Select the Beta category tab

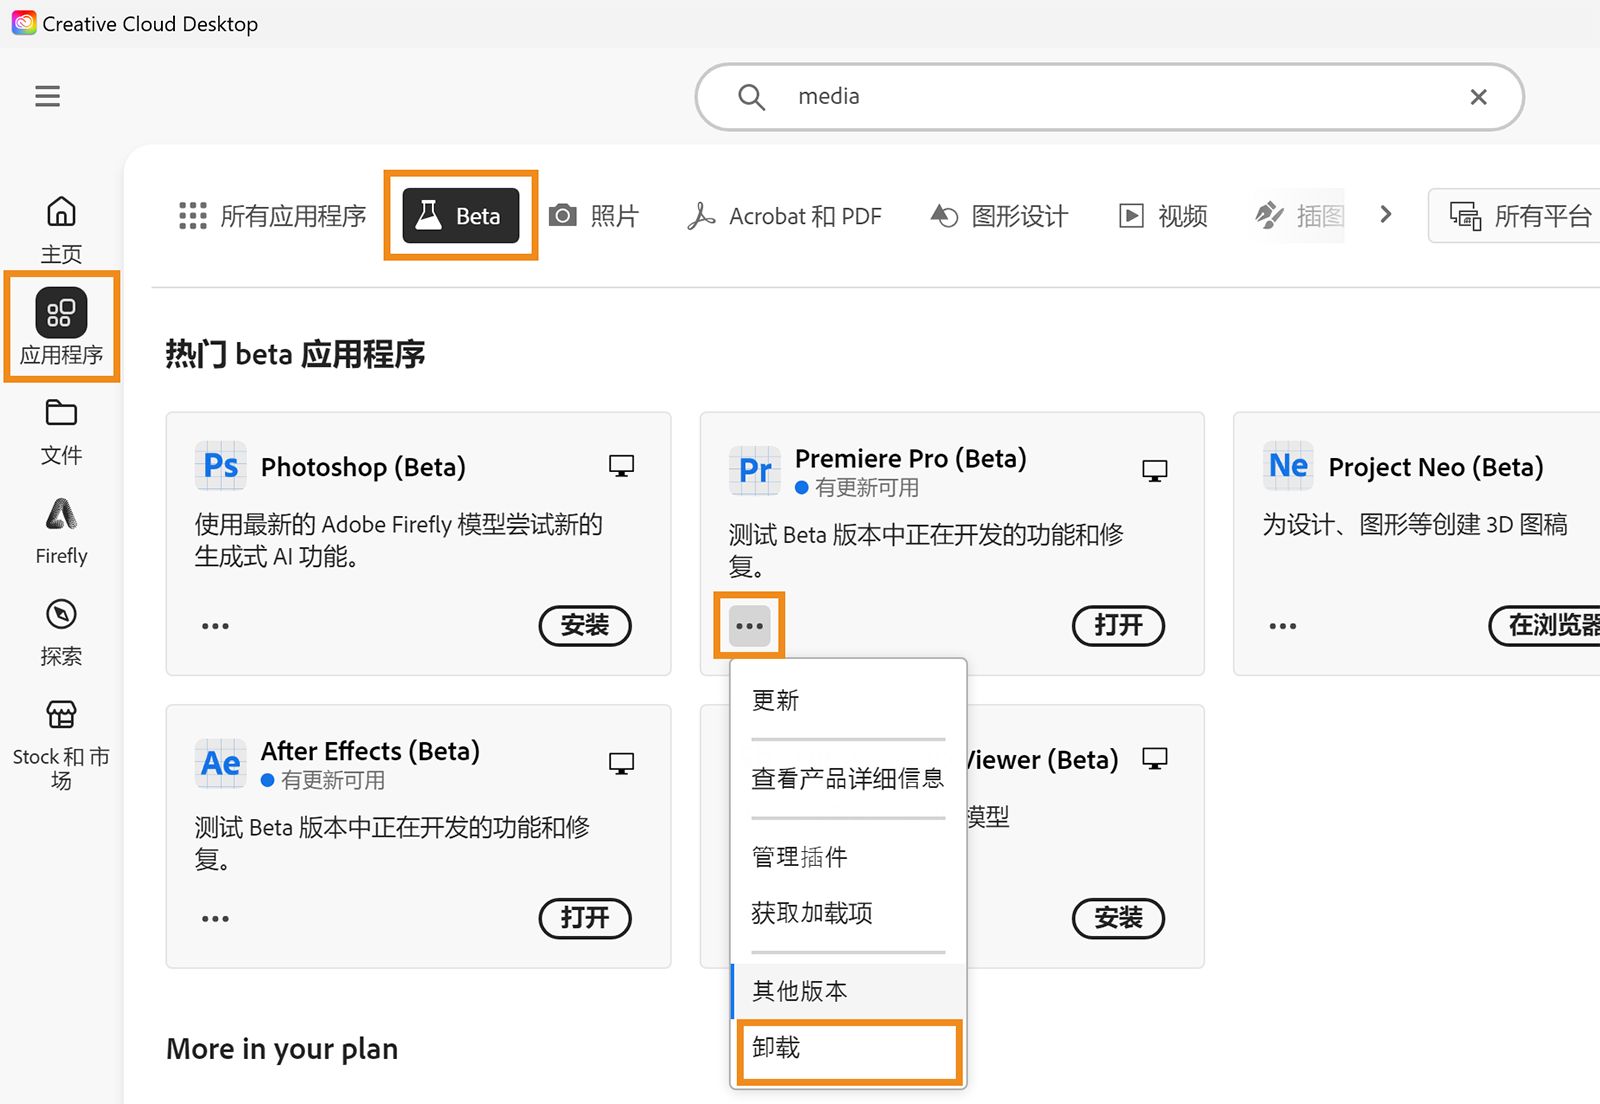(461, 216)
